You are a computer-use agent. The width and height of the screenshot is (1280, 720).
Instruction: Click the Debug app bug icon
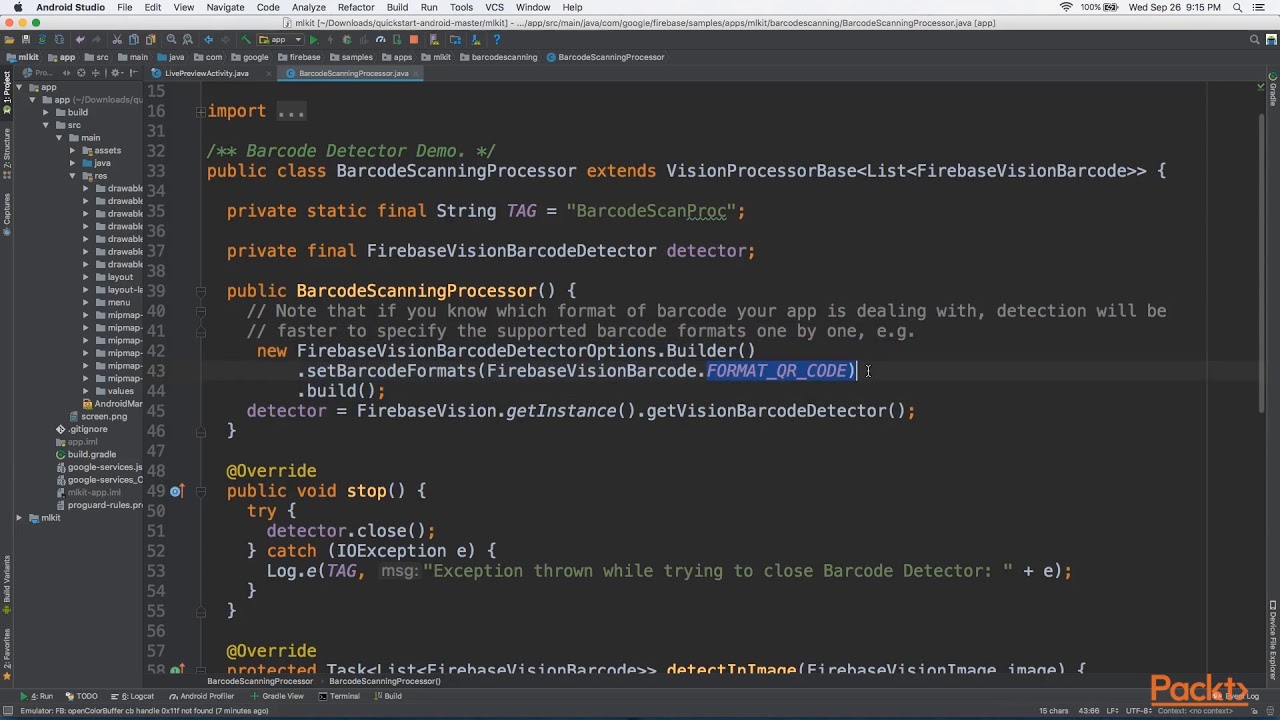click(x=347, y=40)
